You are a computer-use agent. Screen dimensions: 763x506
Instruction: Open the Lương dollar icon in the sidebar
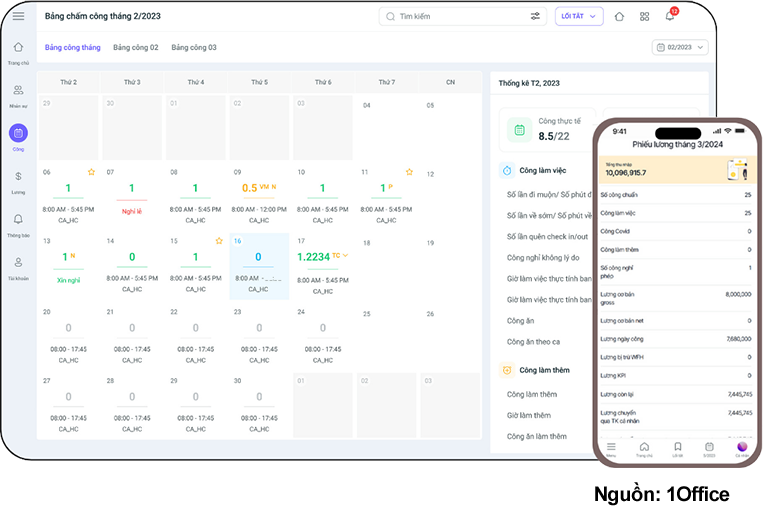pos(18,176)
